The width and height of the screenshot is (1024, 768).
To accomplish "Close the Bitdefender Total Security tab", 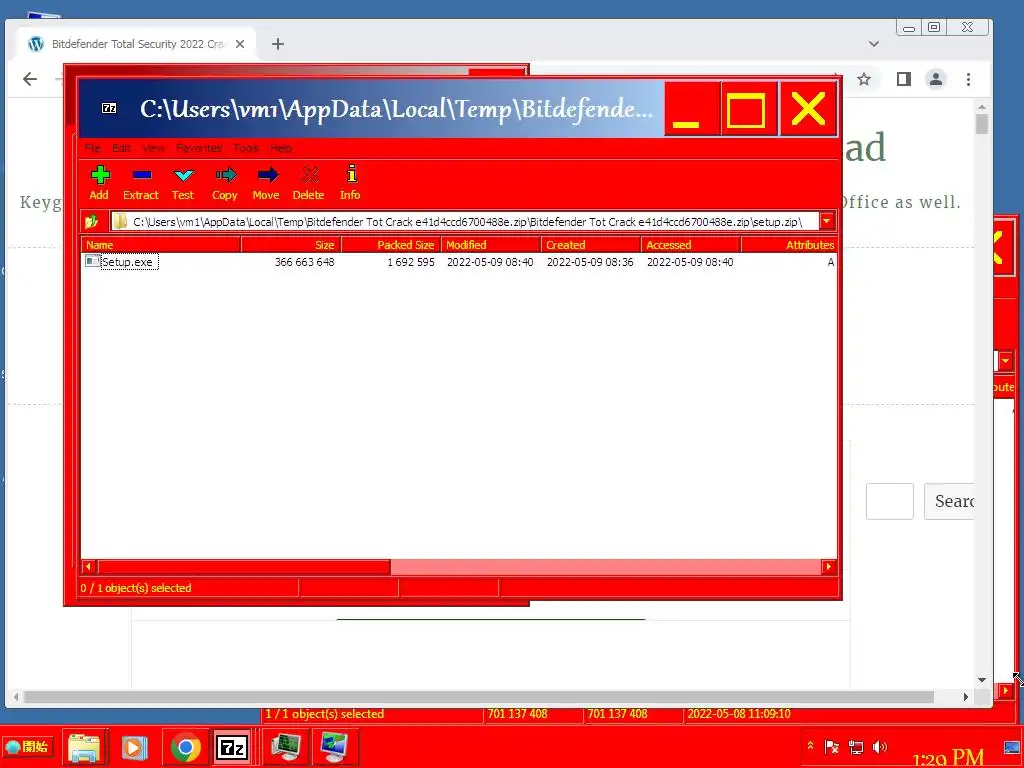I will [x=240, y=44].
